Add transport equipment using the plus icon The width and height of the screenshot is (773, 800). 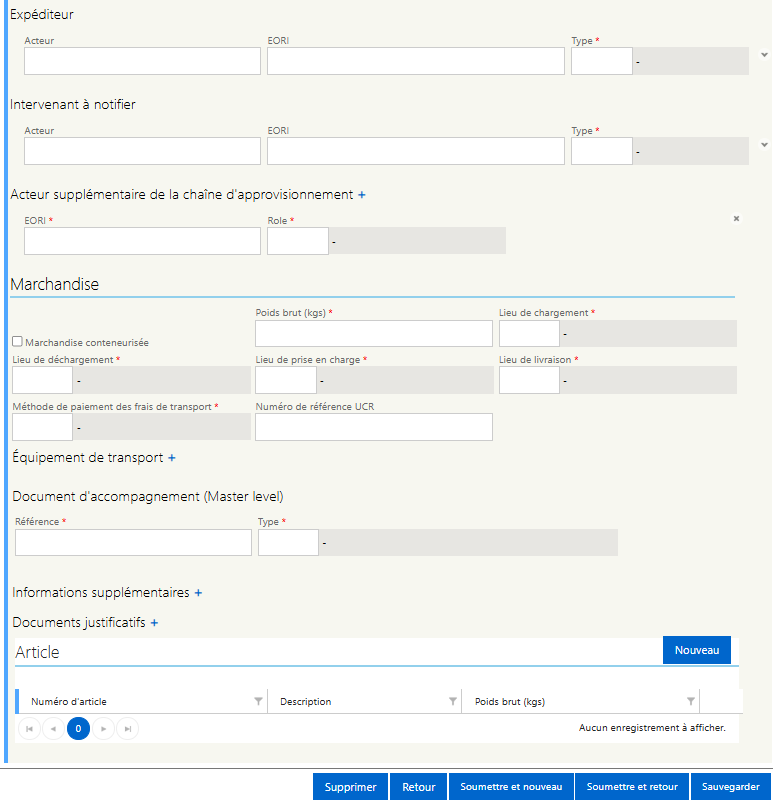click(172, 458)
